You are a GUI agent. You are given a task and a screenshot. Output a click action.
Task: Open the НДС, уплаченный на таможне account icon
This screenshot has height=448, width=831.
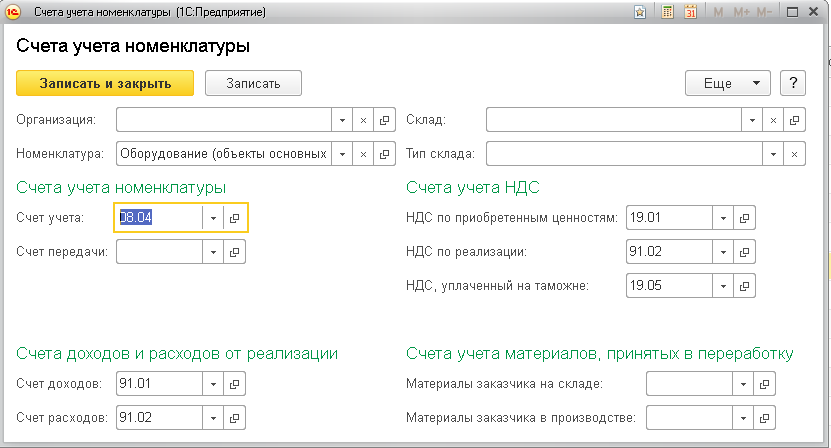coord(744,286)
